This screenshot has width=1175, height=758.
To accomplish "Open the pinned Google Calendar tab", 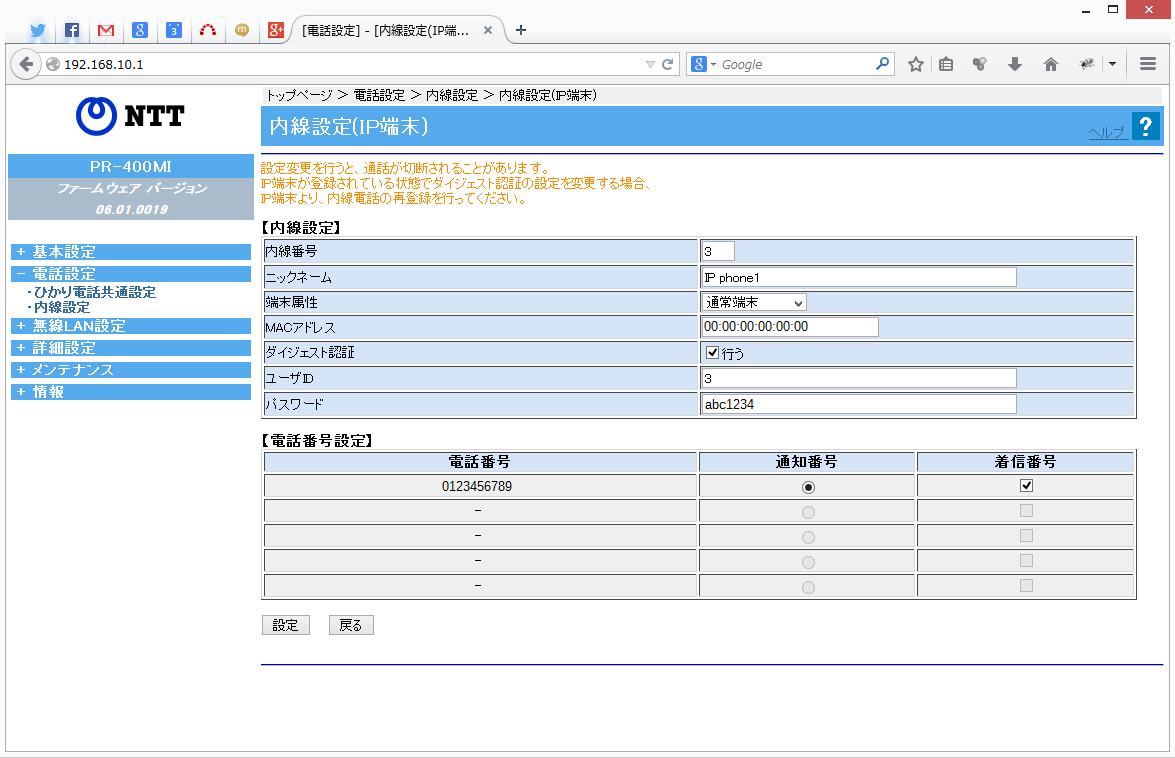I will pyautogui.click(x=174, y=30).
